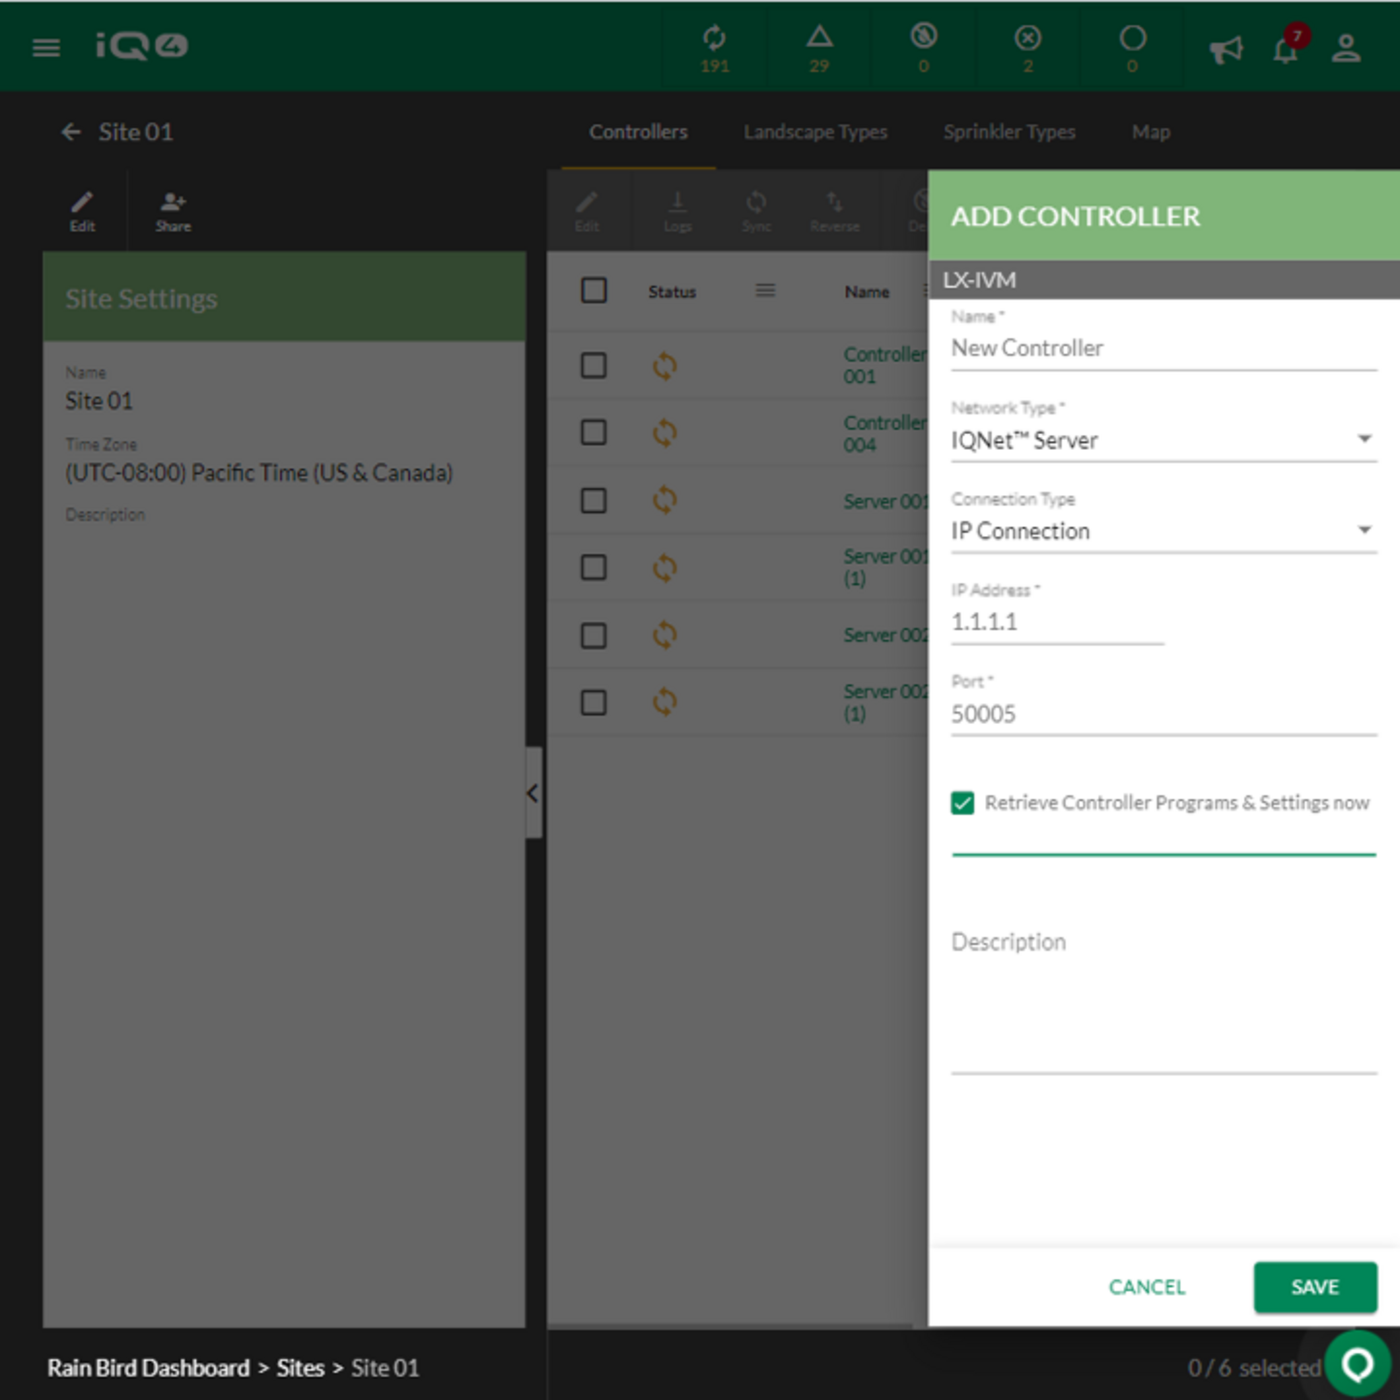Open the Server 001 (1) name link
The width and height of the screenshot is (1400, 1400).
tap(884, 567)
